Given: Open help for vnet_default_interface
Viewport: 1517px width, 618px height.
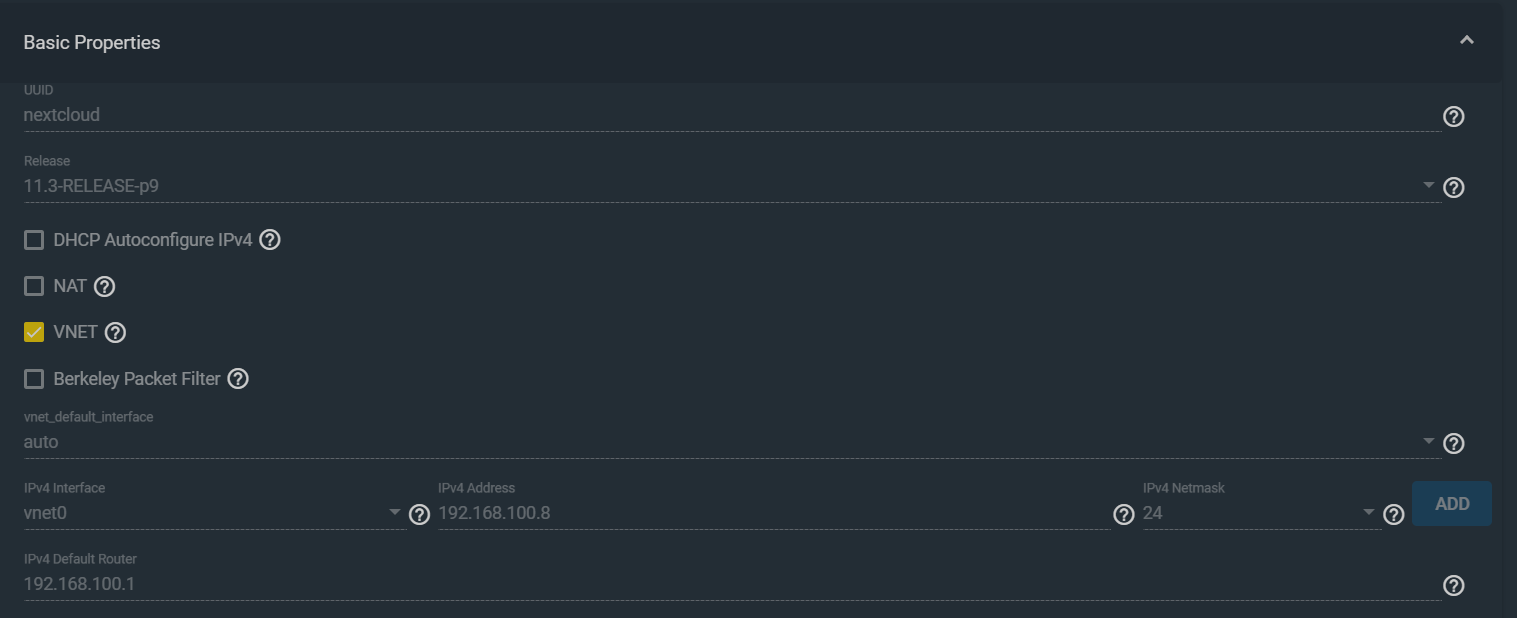Looking at the screenshot, I should pyautogui.click(x=1454, y=443).
